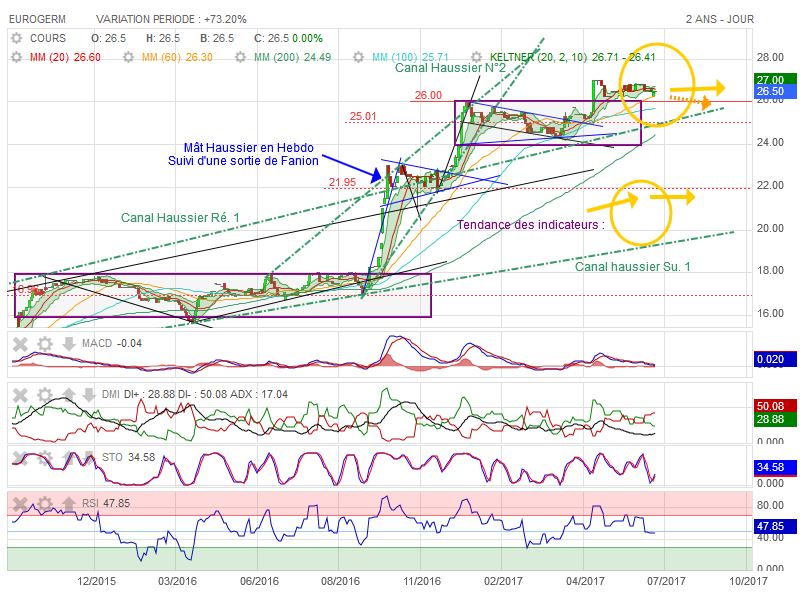Click the low price B: 26.5
This screenshot has height=593, width=803.
click(x=217, y=38)
